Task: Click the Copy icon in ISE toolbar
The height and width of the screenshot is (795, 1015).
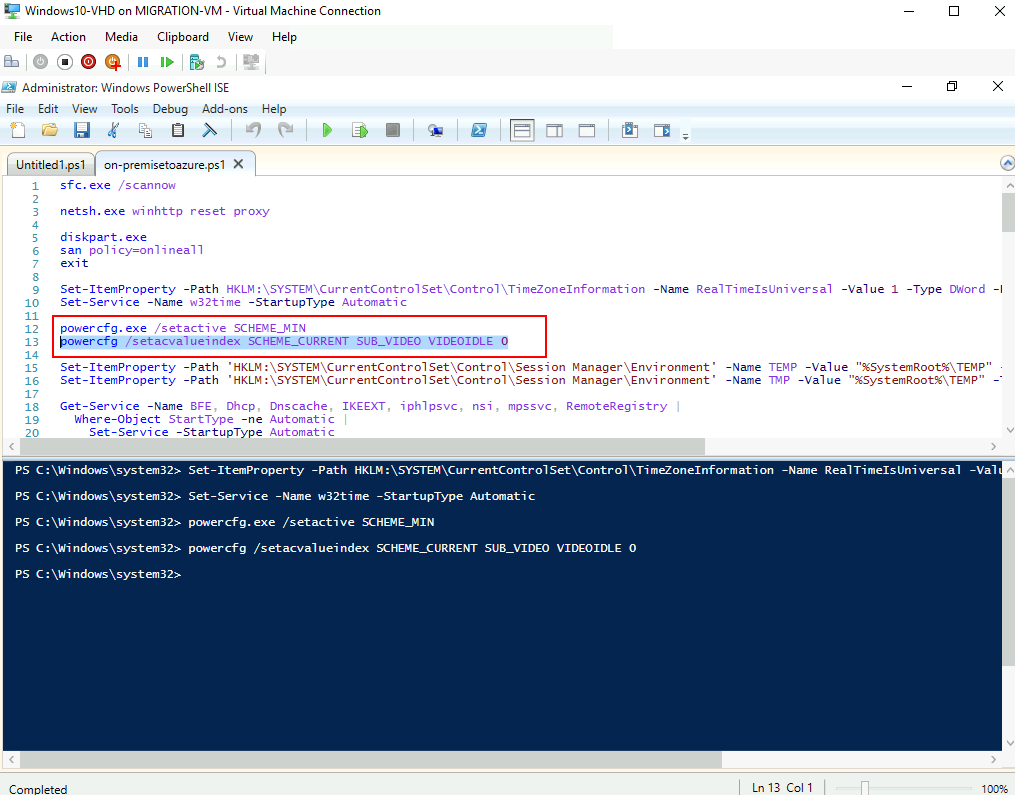Action: click(146, 130)
